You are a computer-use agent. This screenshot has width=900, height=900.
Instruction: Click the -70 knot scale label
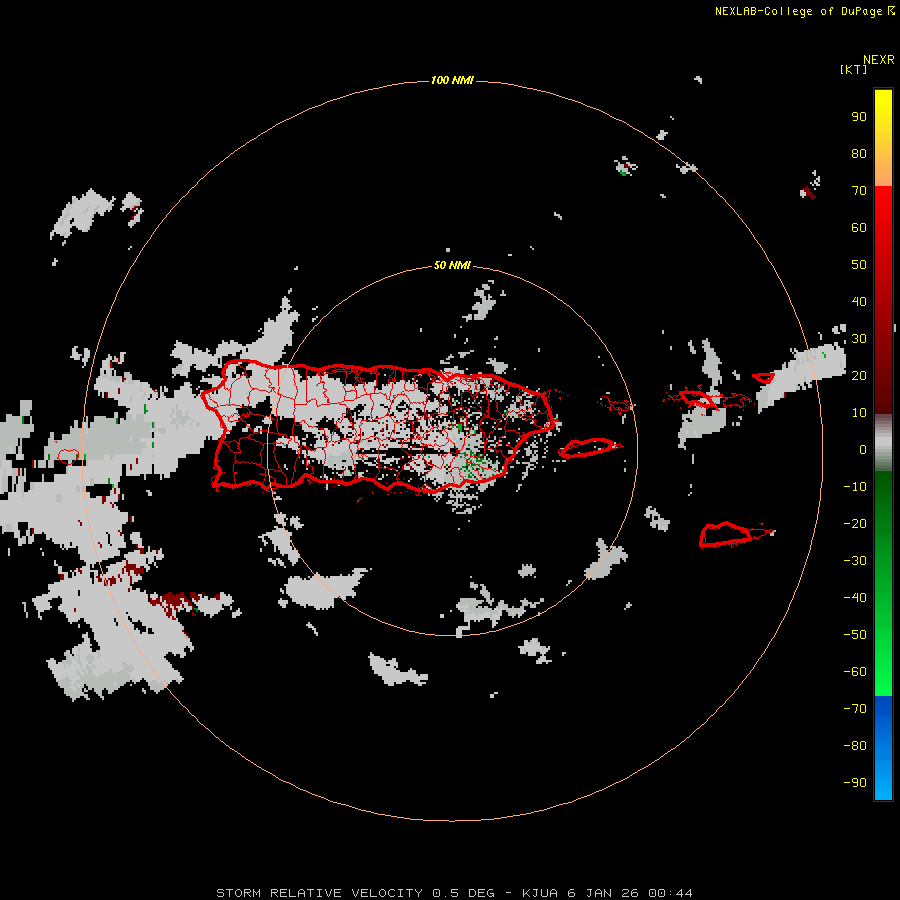[855, 708]
